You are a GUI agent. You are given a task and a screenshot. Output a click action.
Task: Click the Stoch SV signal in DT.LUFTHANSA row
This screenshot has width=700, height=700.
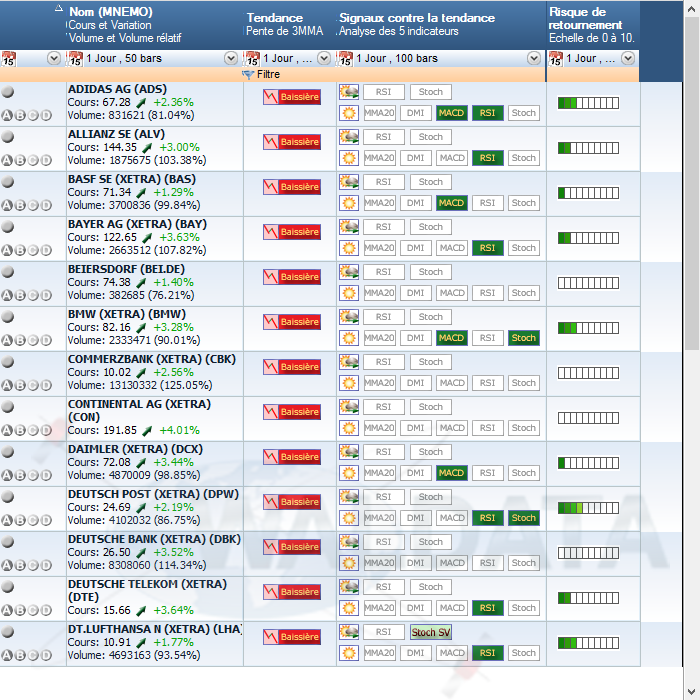[x=431, y=632]
